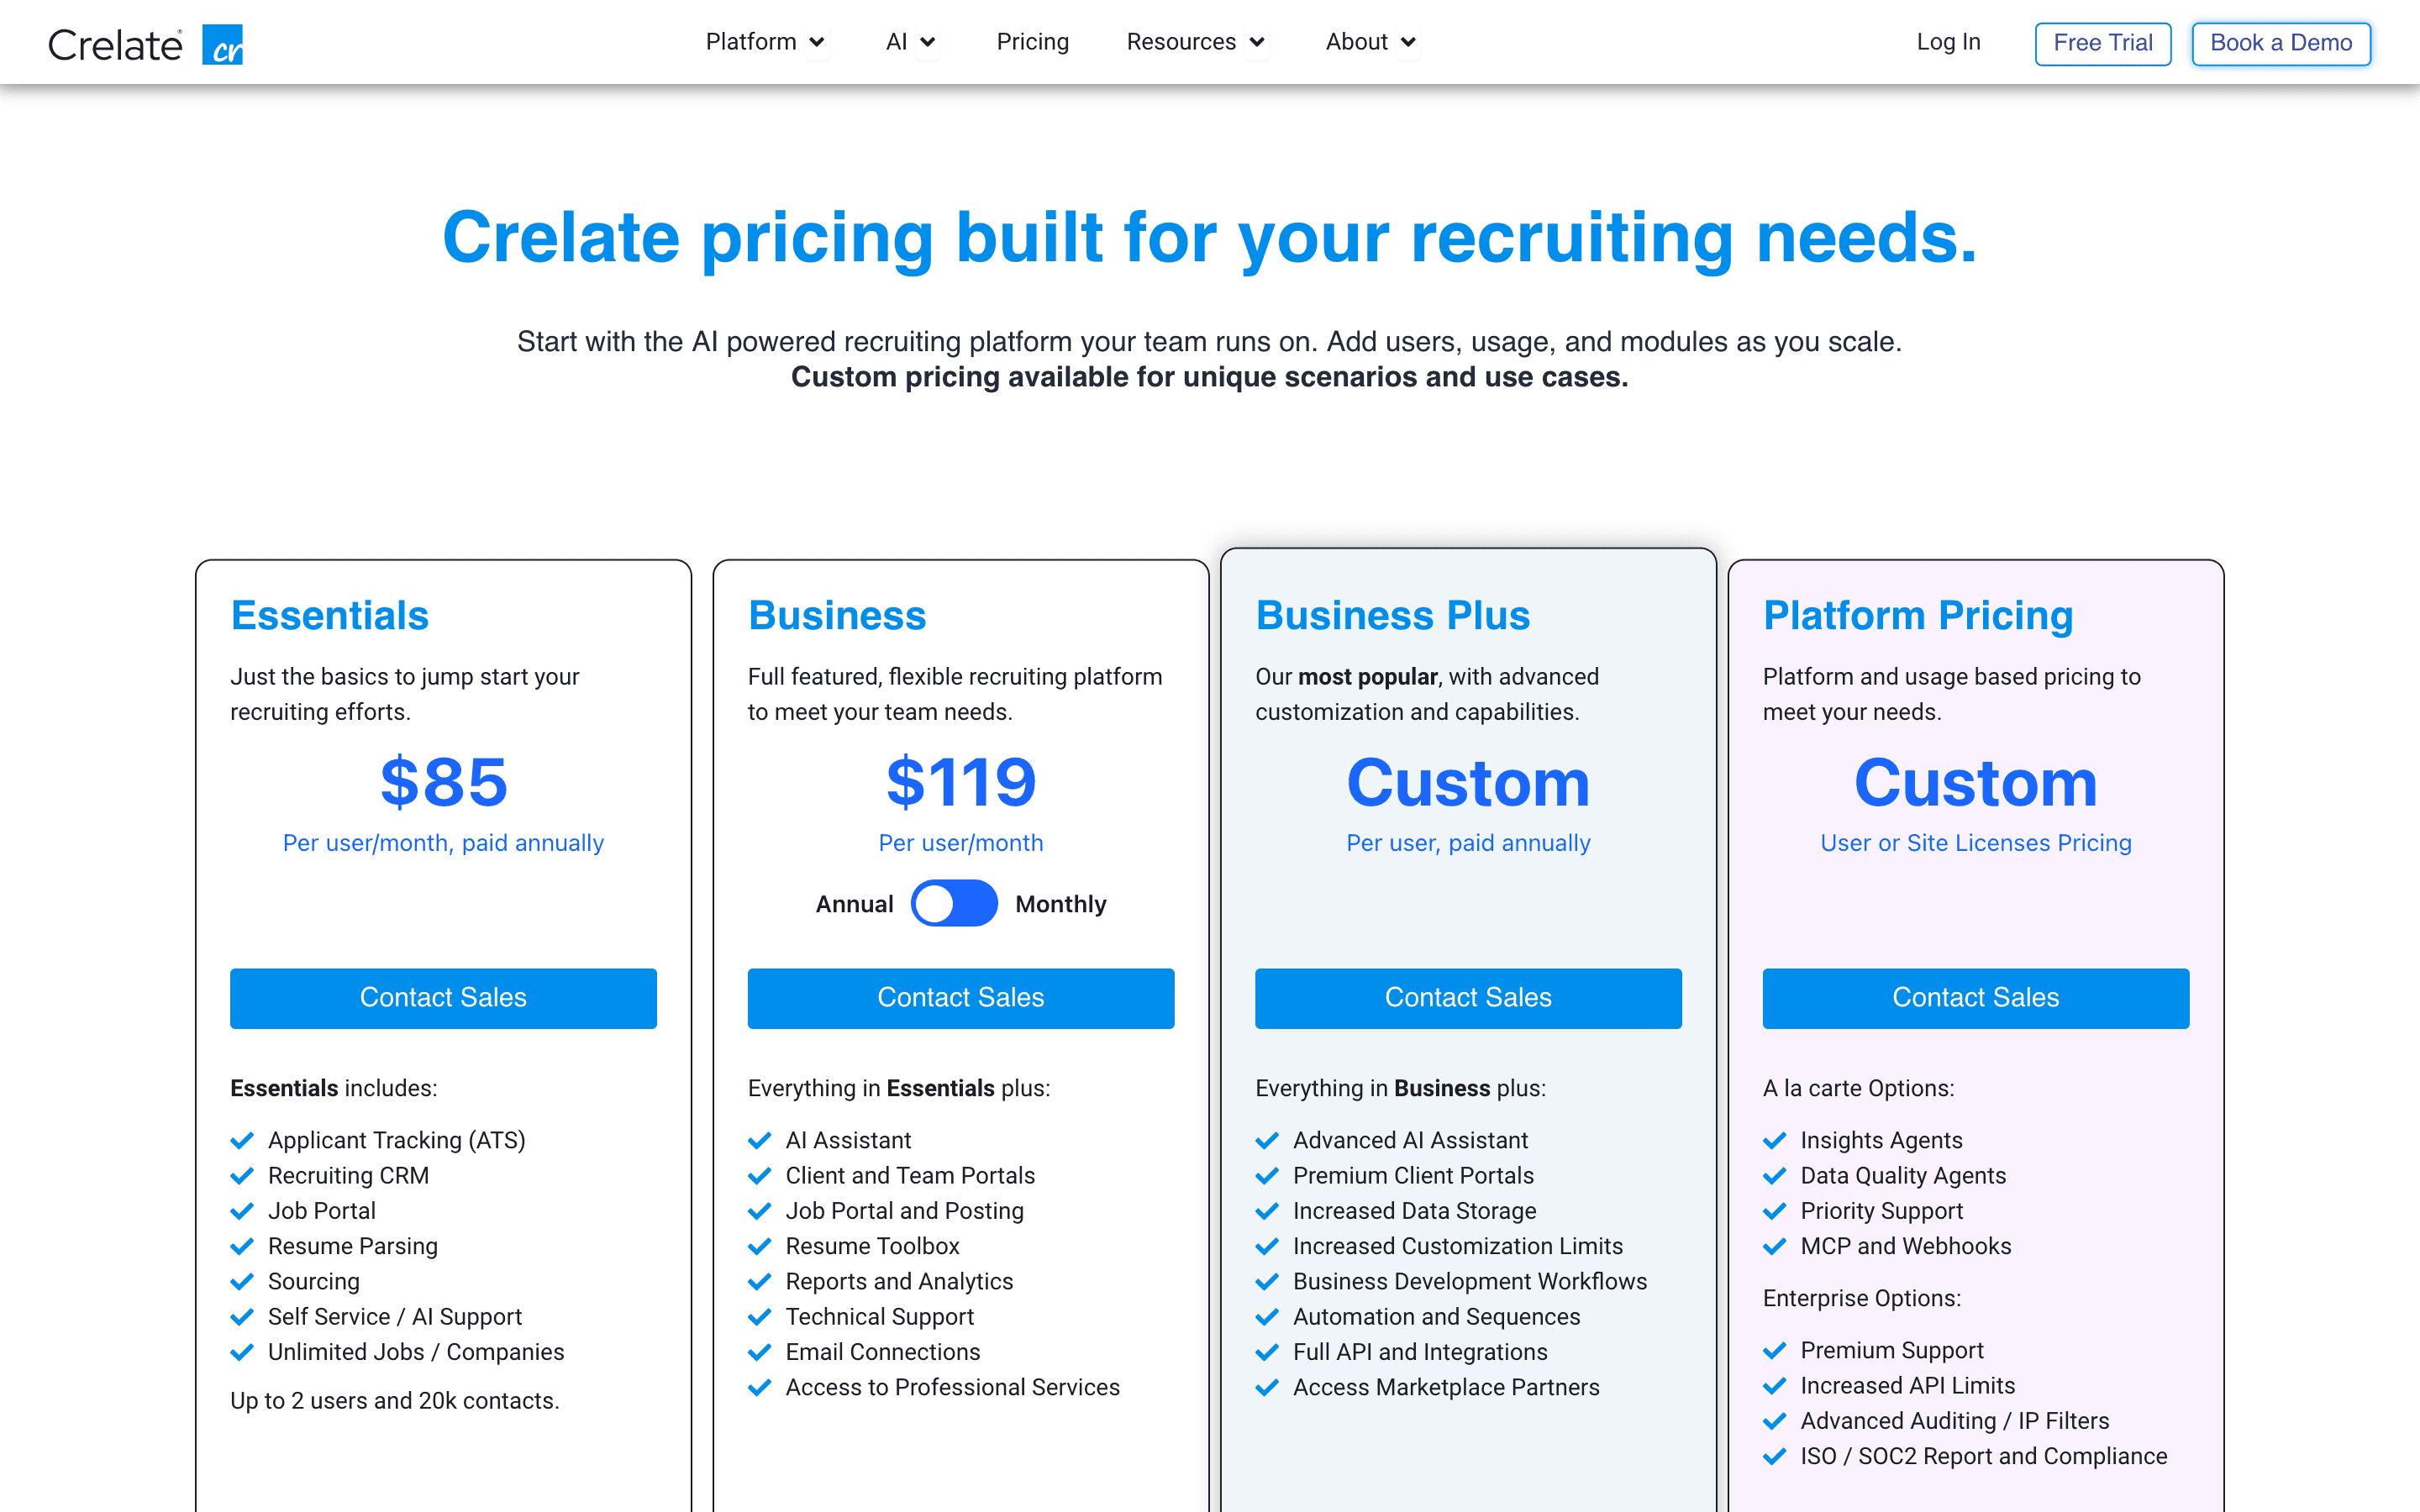Viewport: 2420px width, 1512px height.
Task: Click checkmark beside Increased Data Storage
Action: click(x=1267, y=1212)
